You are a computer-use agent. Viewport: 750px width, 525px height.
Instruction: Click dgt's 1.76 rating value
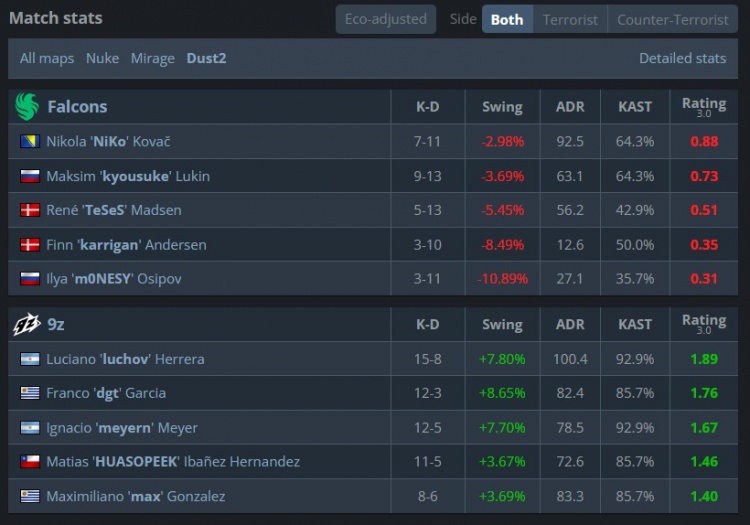pyautogui.click(x=704, y=393)
